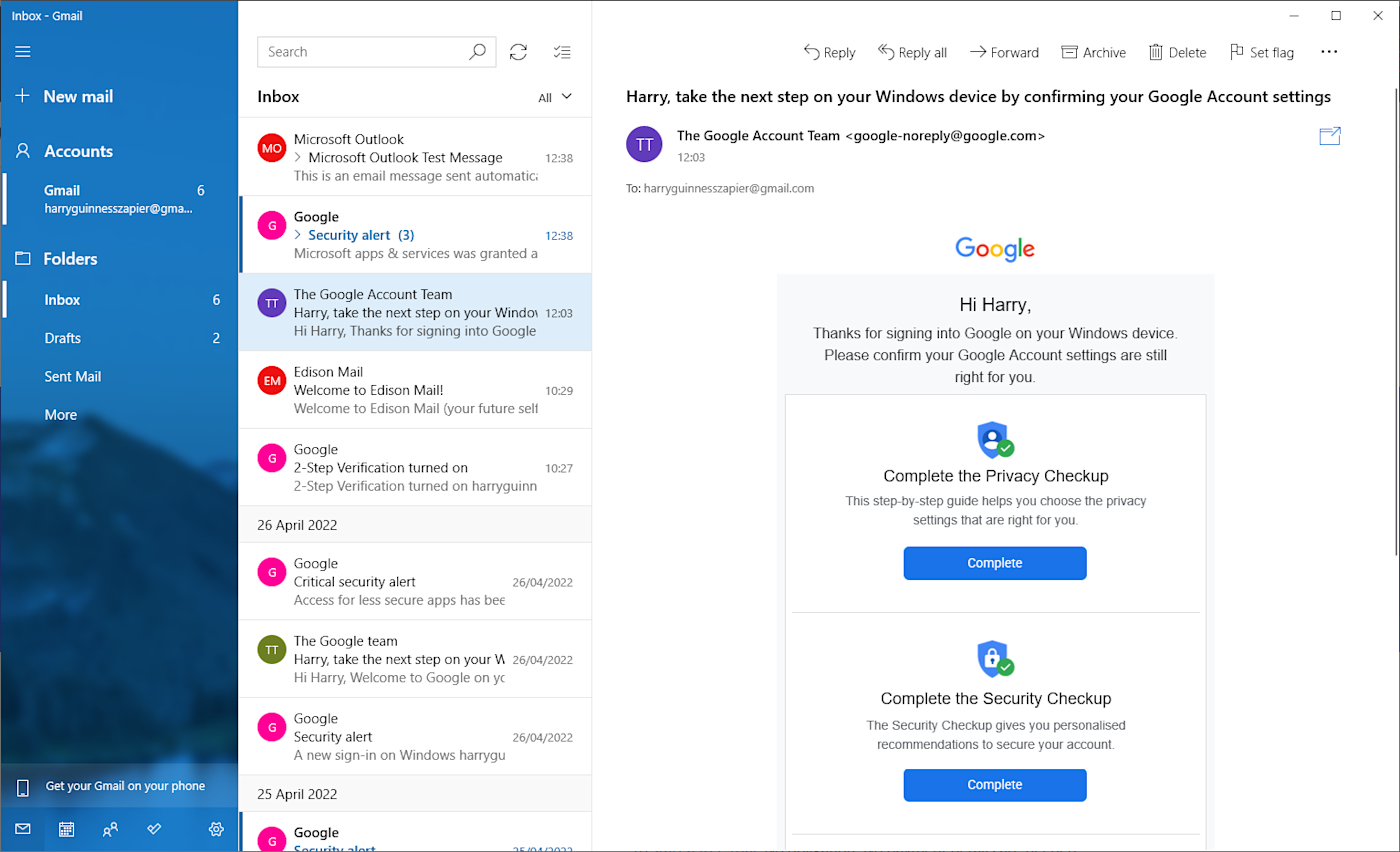Expand the Microsoft Outlook conversation chevron
The width and height of the screenshot is (1400, 852).
[x=297, y=158]
